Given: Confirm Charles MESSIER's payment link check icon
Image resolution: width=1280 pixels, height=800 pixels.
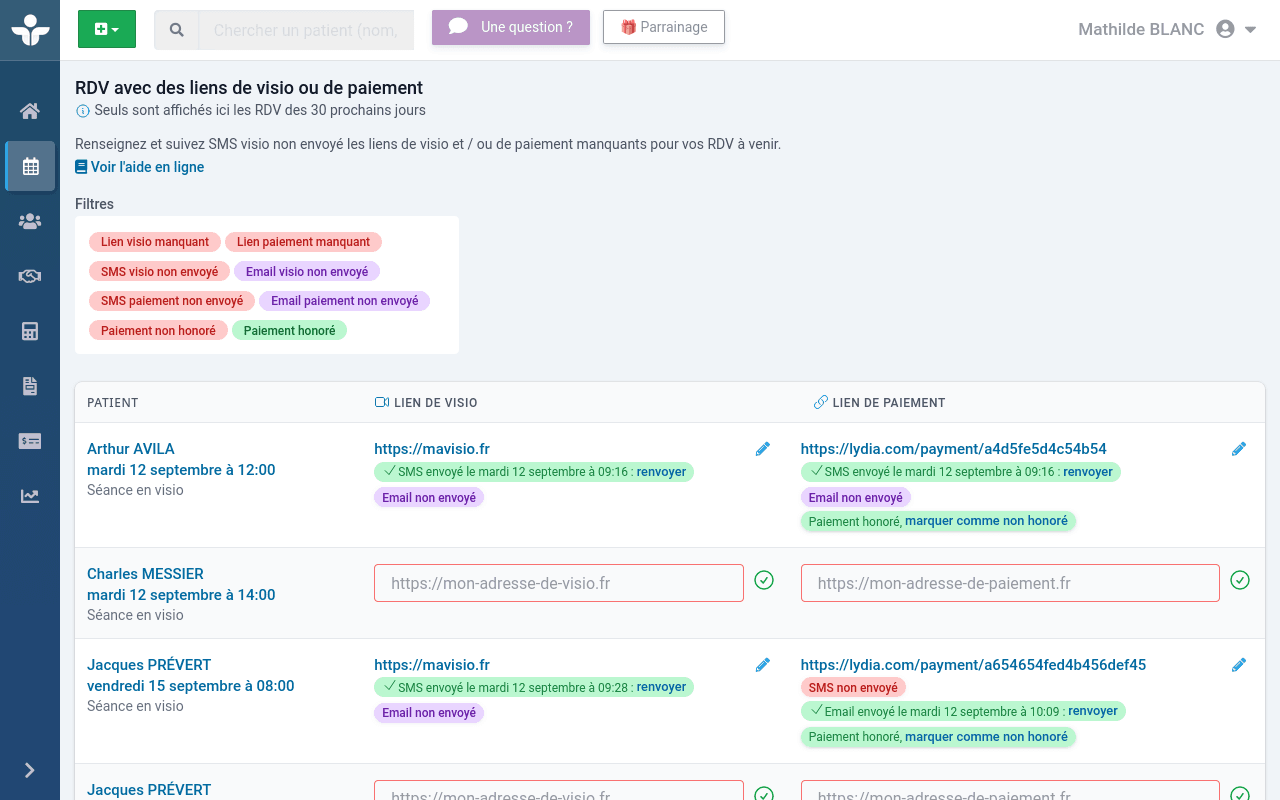Looking at the screenshot, I should [1240, 580].
